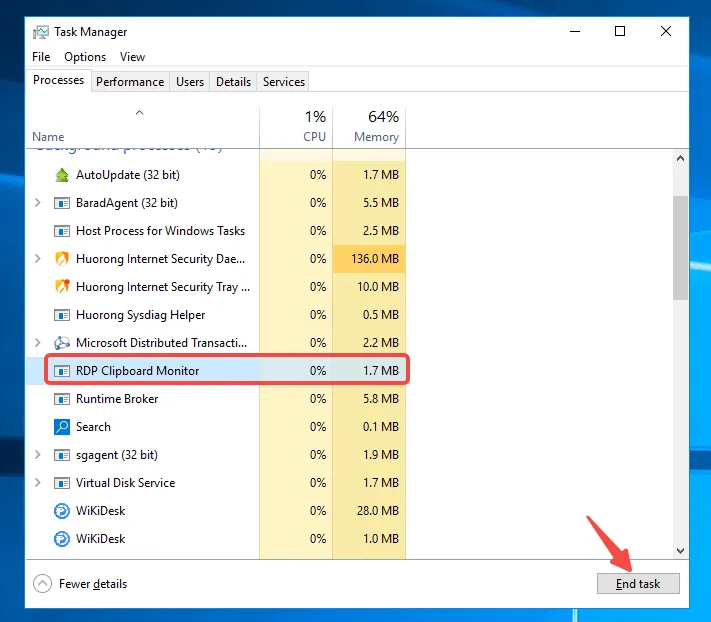The image size is (711, 622).
Task: Click the Task Manager title bar icon
Action: [41, 32]
